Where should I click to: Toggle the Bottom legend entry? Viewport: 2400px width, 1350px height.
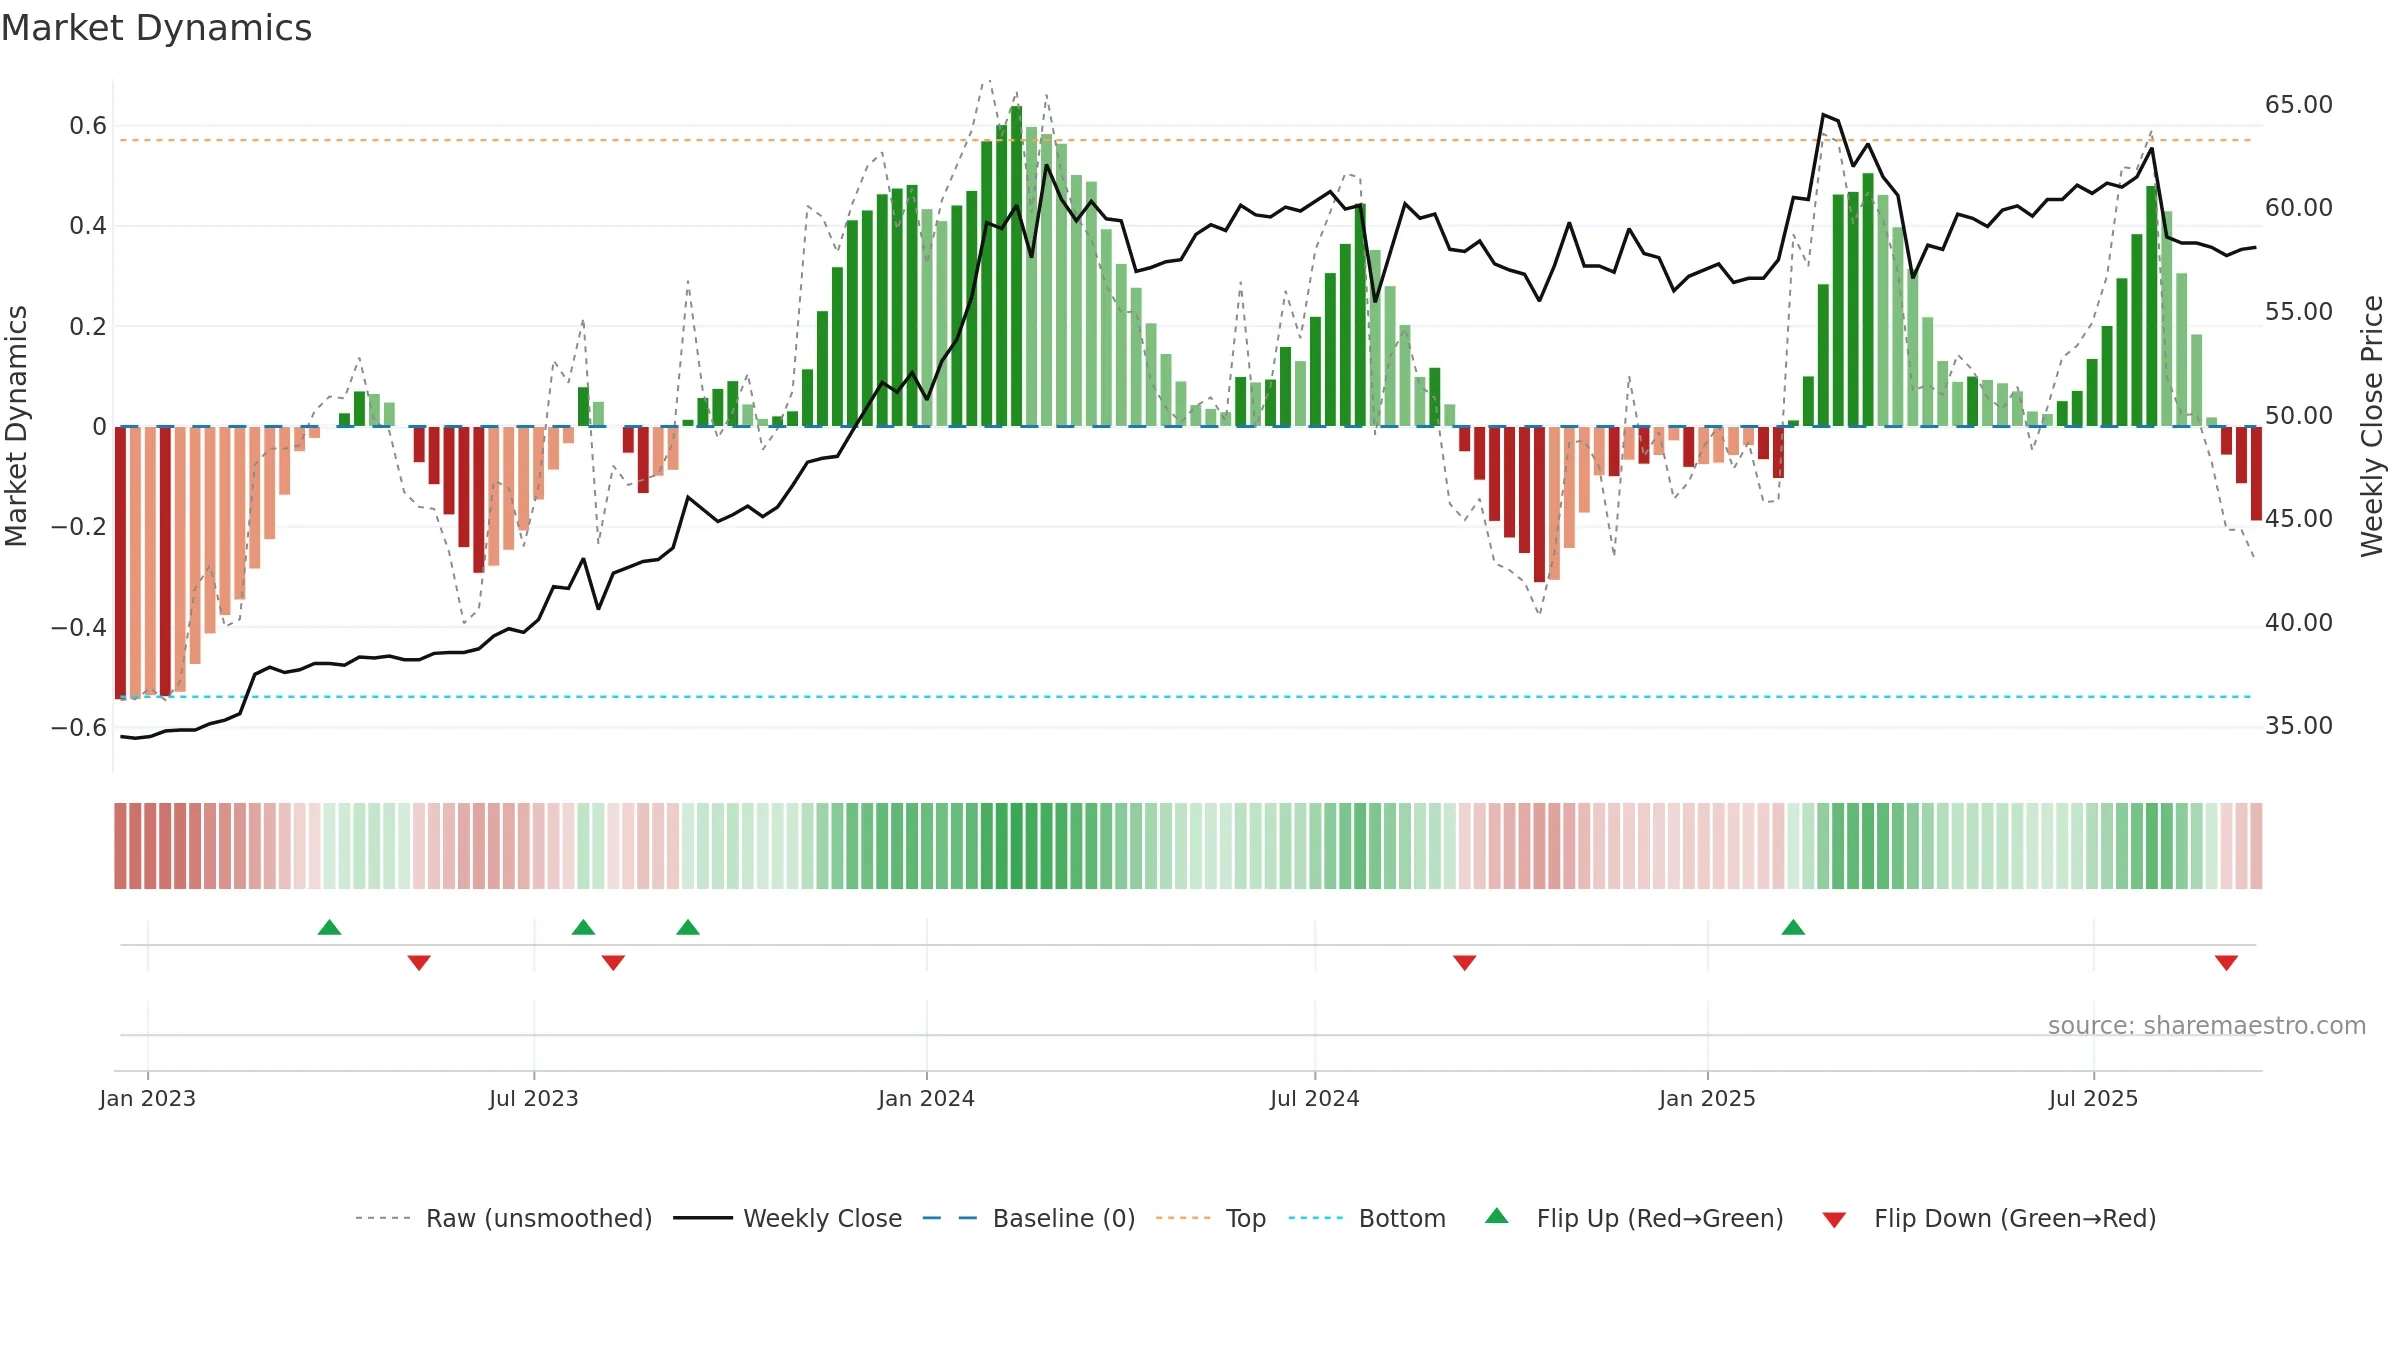click(x=1367, y=1218)
